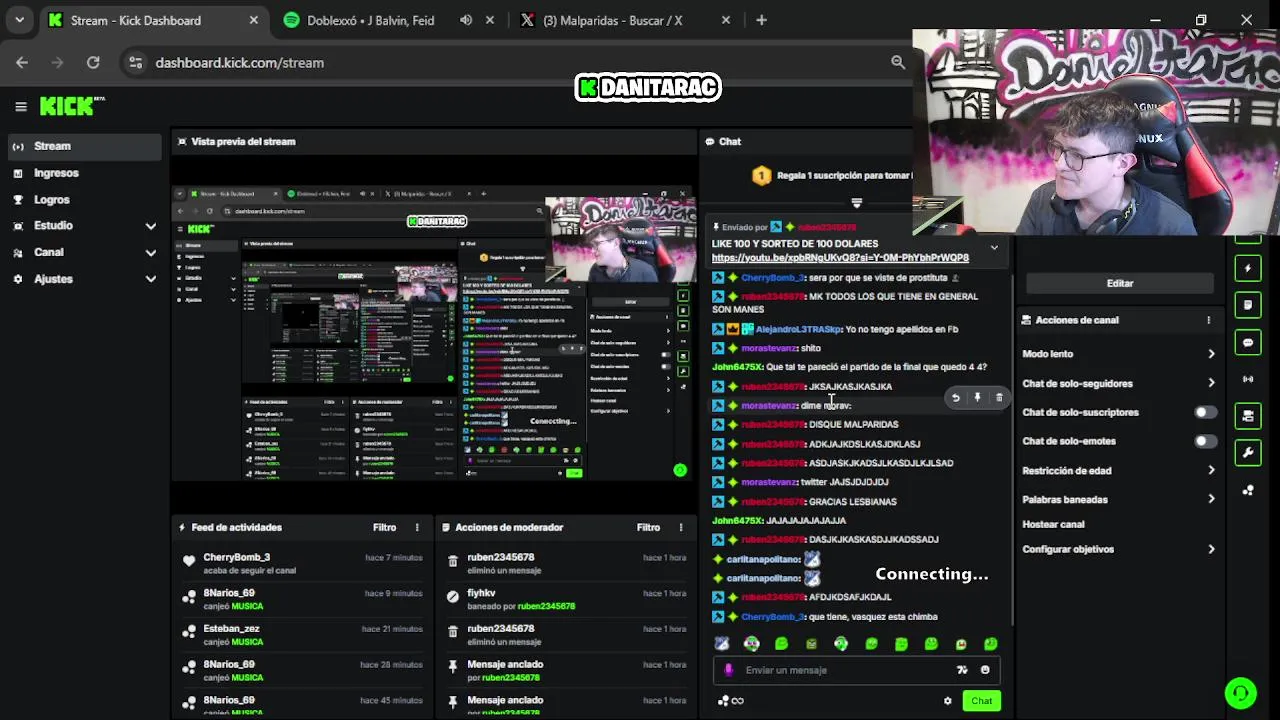
Task: Open Chat de solo-seguidores settings arrow
Action: [1211, 383]
